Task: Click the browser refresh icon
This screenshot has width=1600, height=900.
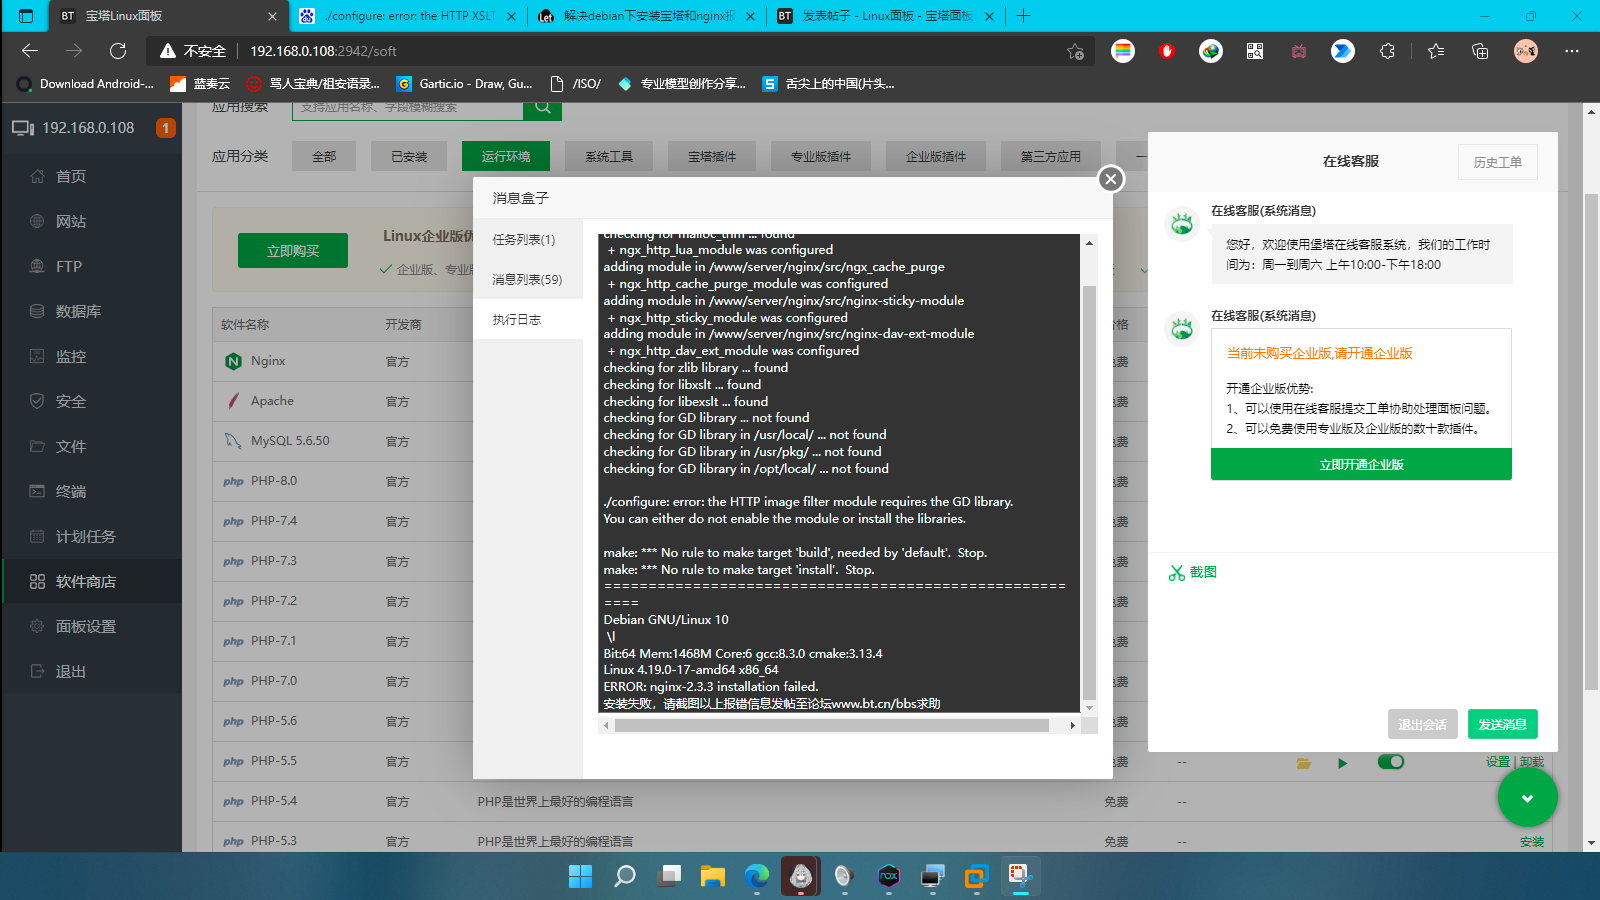Action: point(118,51)
